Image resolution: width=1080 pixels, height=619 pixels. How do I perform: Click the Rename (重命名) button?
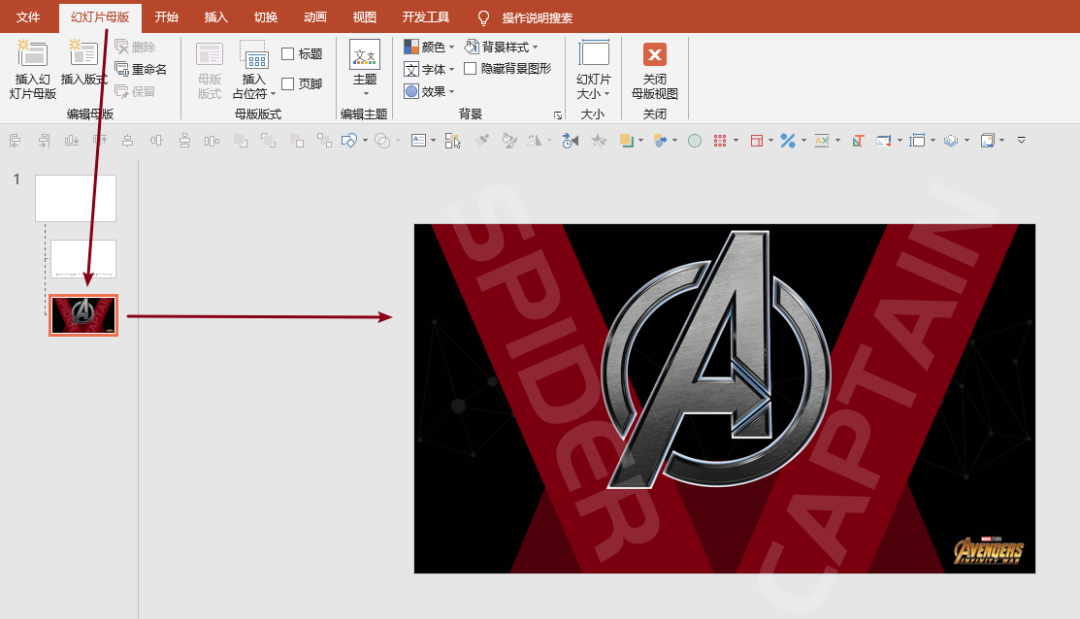[141, 69]
